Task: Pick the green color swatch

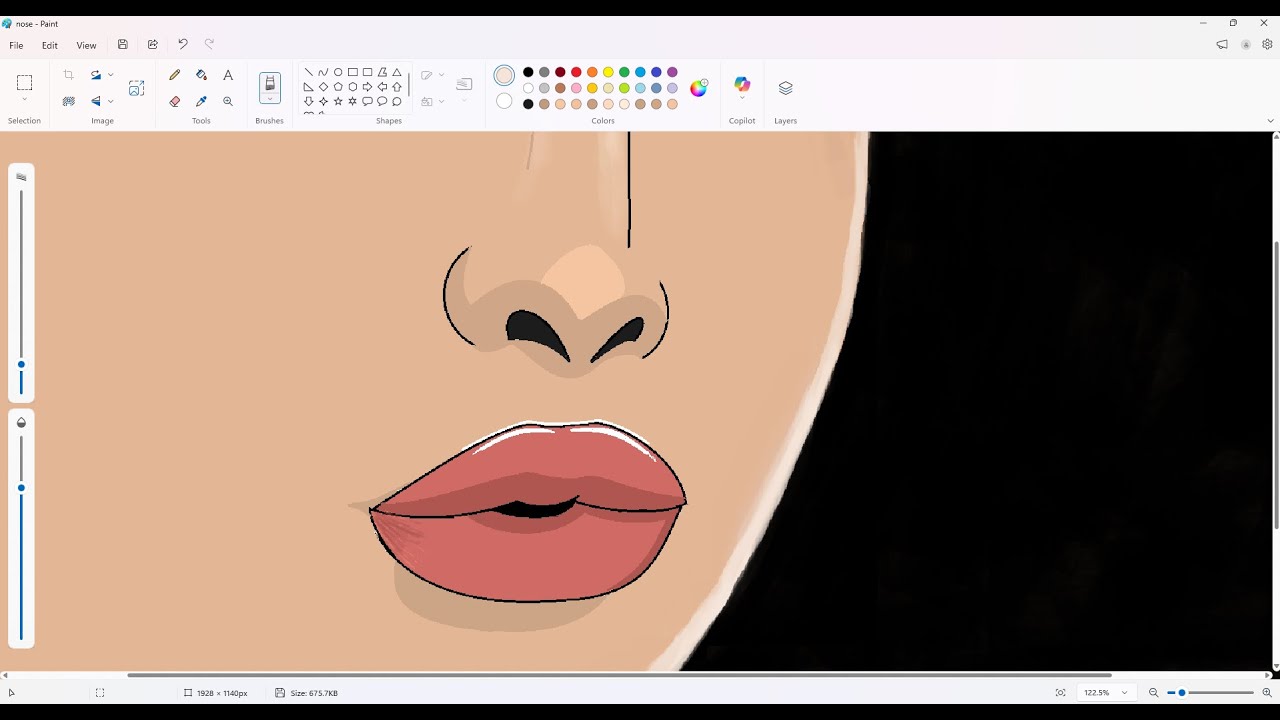Action: click(624, 72)
